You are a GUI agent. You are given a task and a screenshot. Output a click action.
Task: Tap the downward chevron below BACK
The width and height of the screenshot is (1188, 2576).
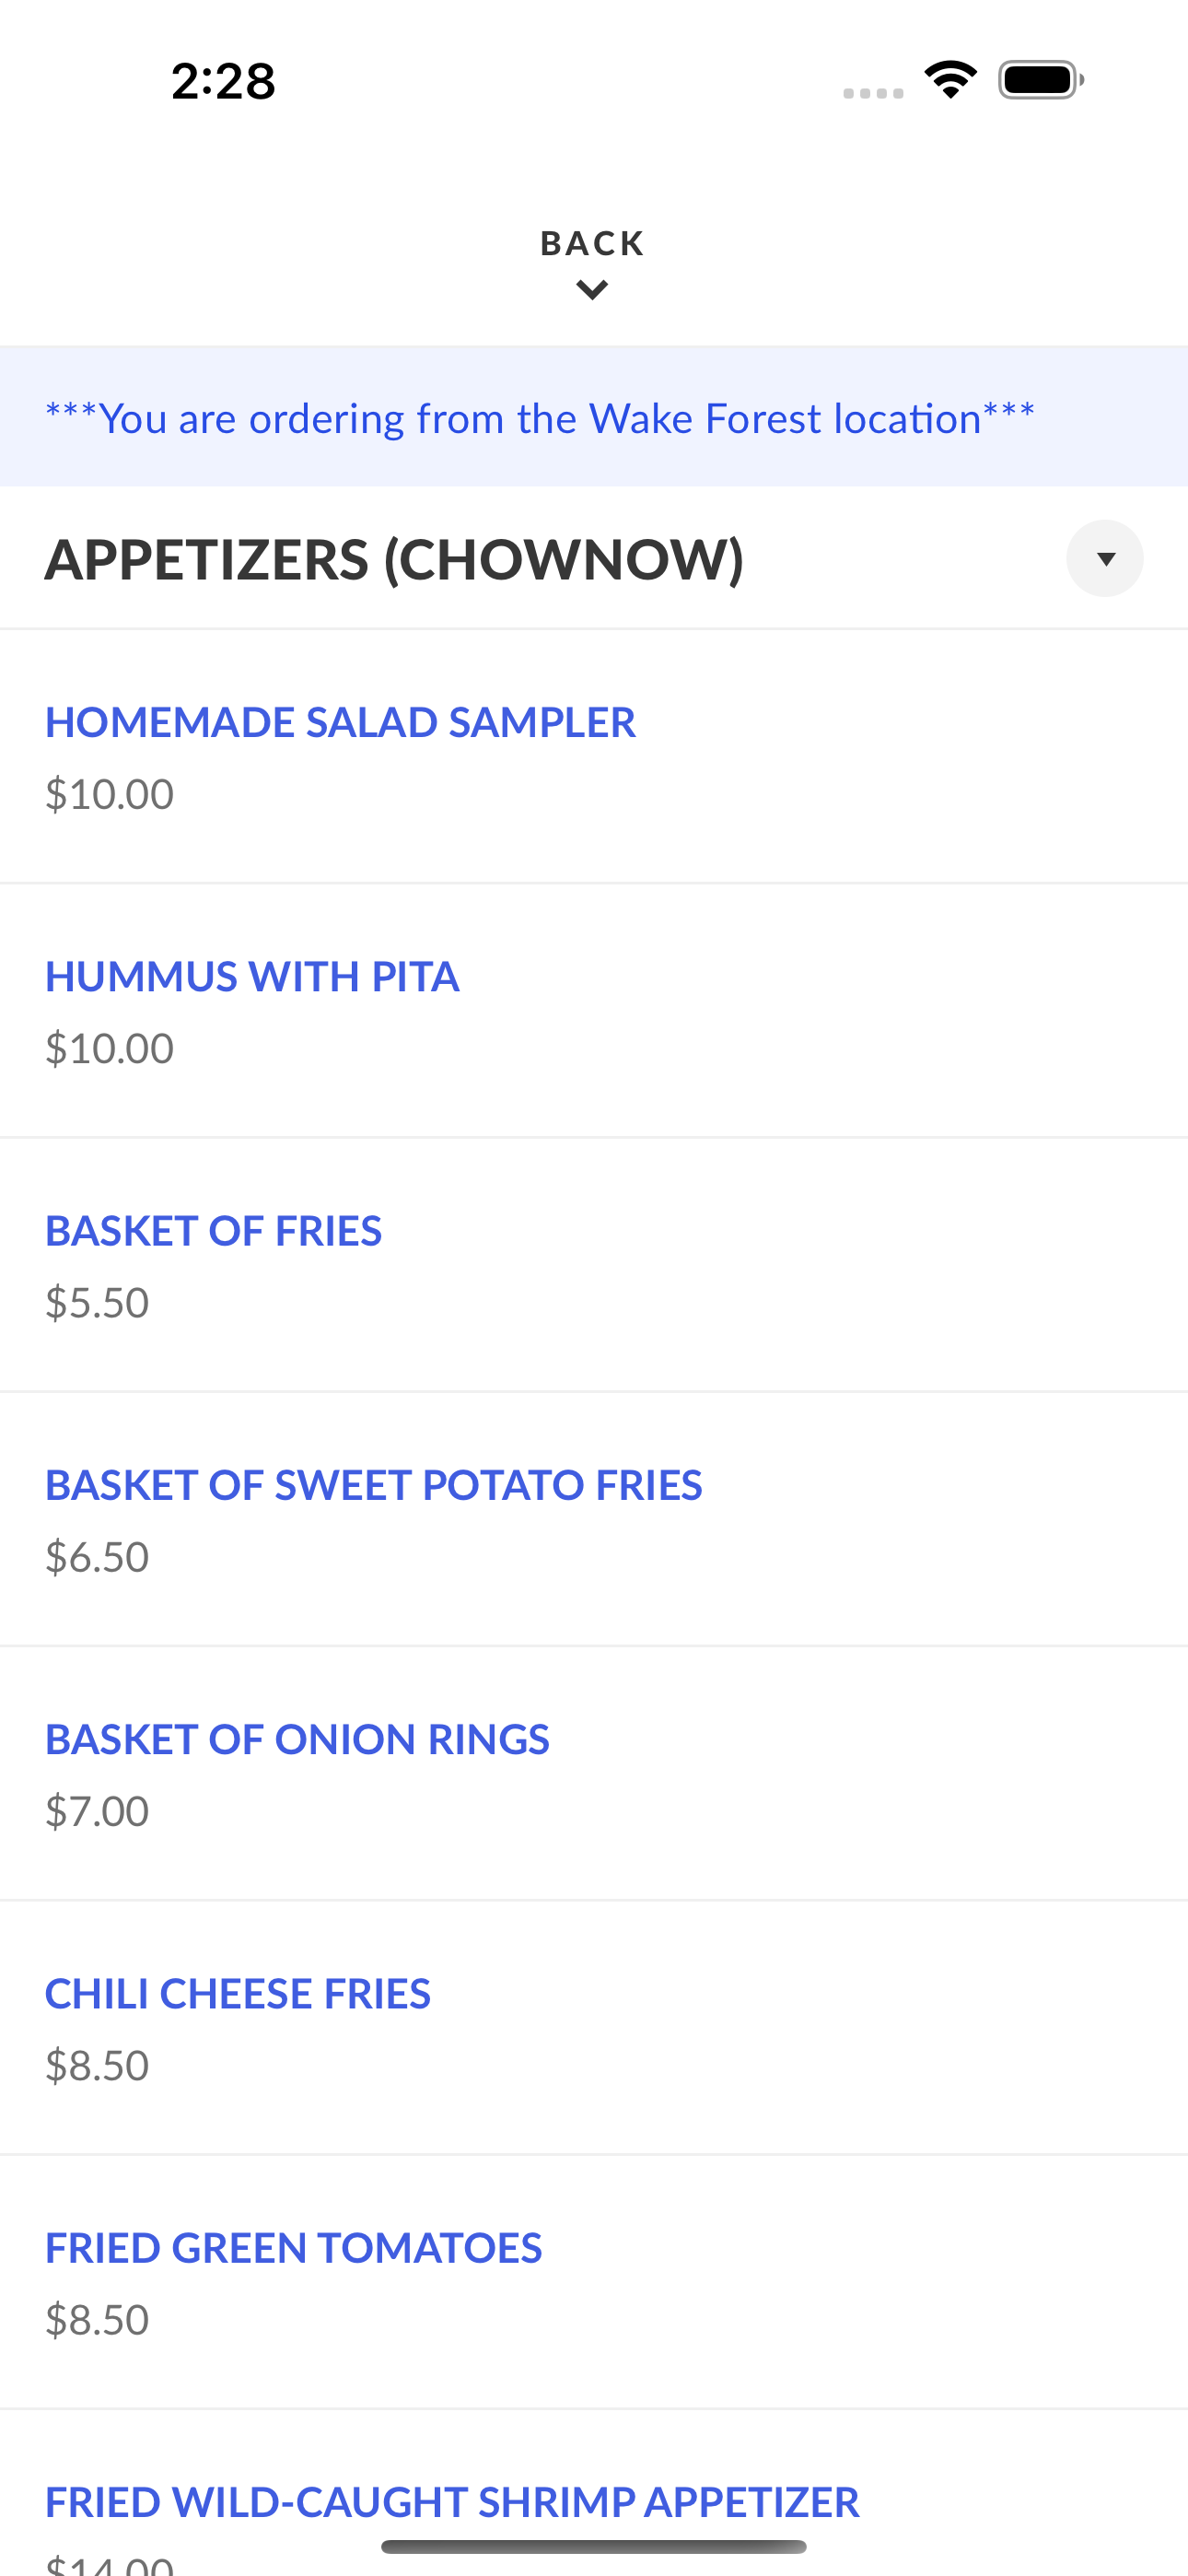593,290
